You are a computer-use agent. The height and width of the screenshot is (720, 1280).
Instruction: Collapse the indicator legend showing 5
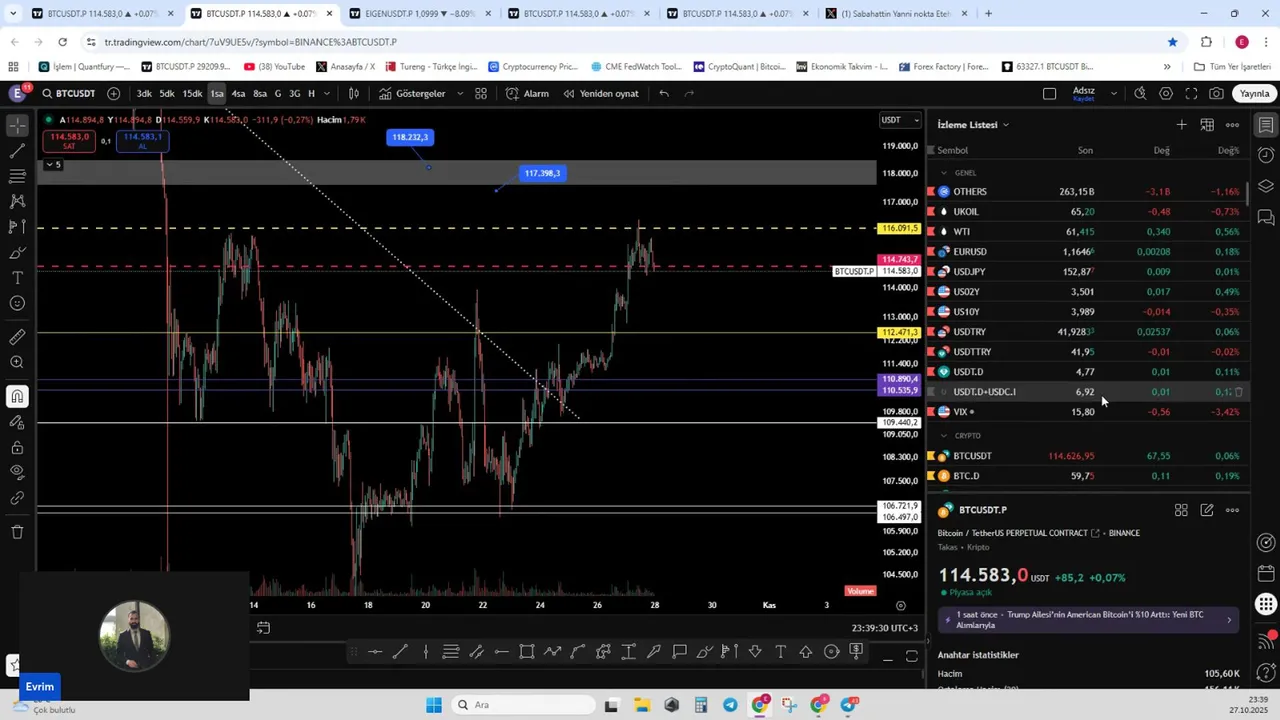click(52, 165)
